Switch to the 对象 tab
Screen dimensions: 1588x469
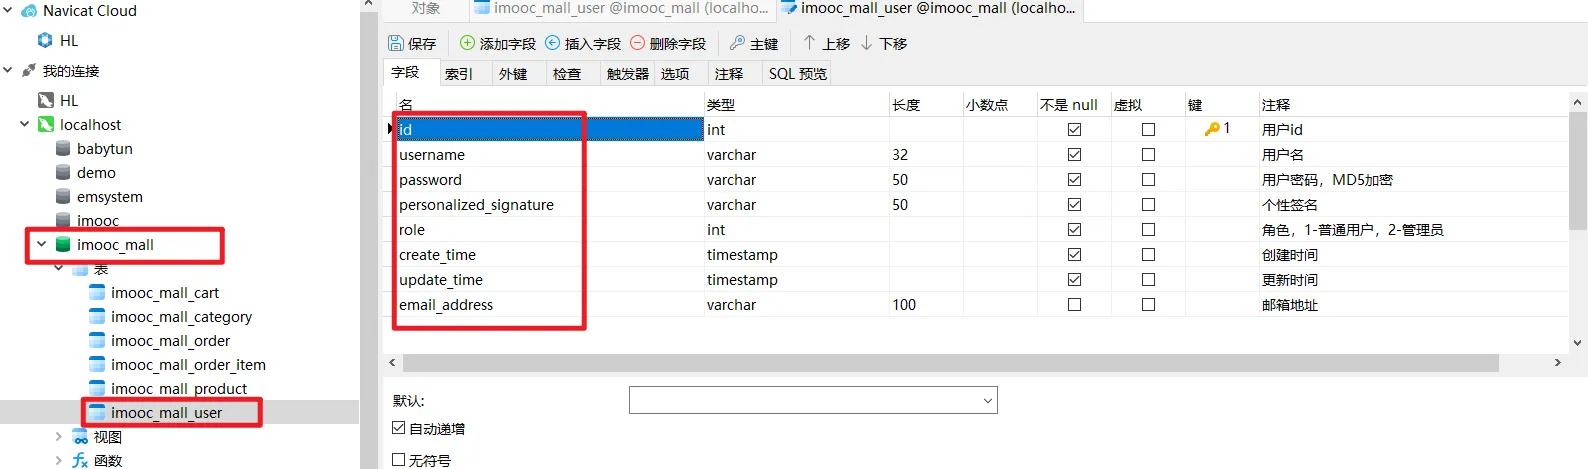pyautogui.click(x=426, y=8)
